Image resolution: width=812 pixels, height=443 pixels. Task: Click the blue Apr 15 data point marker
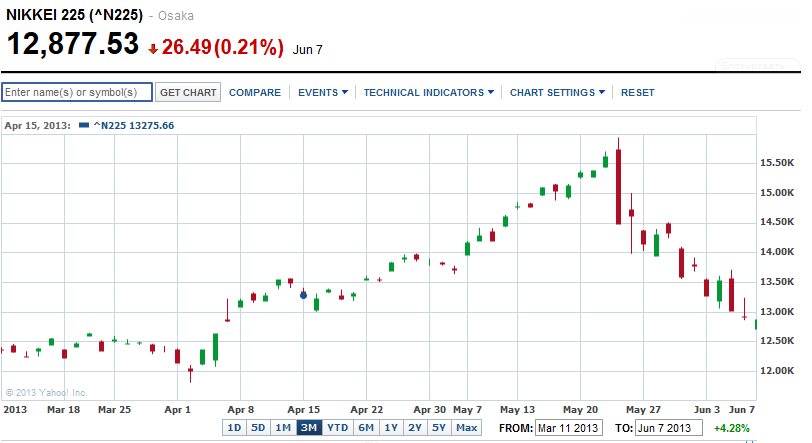point(303,295)
